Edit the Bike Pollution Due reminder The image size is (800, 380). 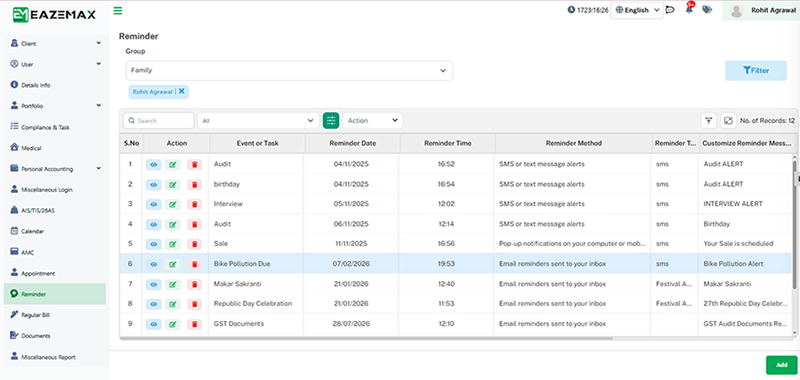173,264
